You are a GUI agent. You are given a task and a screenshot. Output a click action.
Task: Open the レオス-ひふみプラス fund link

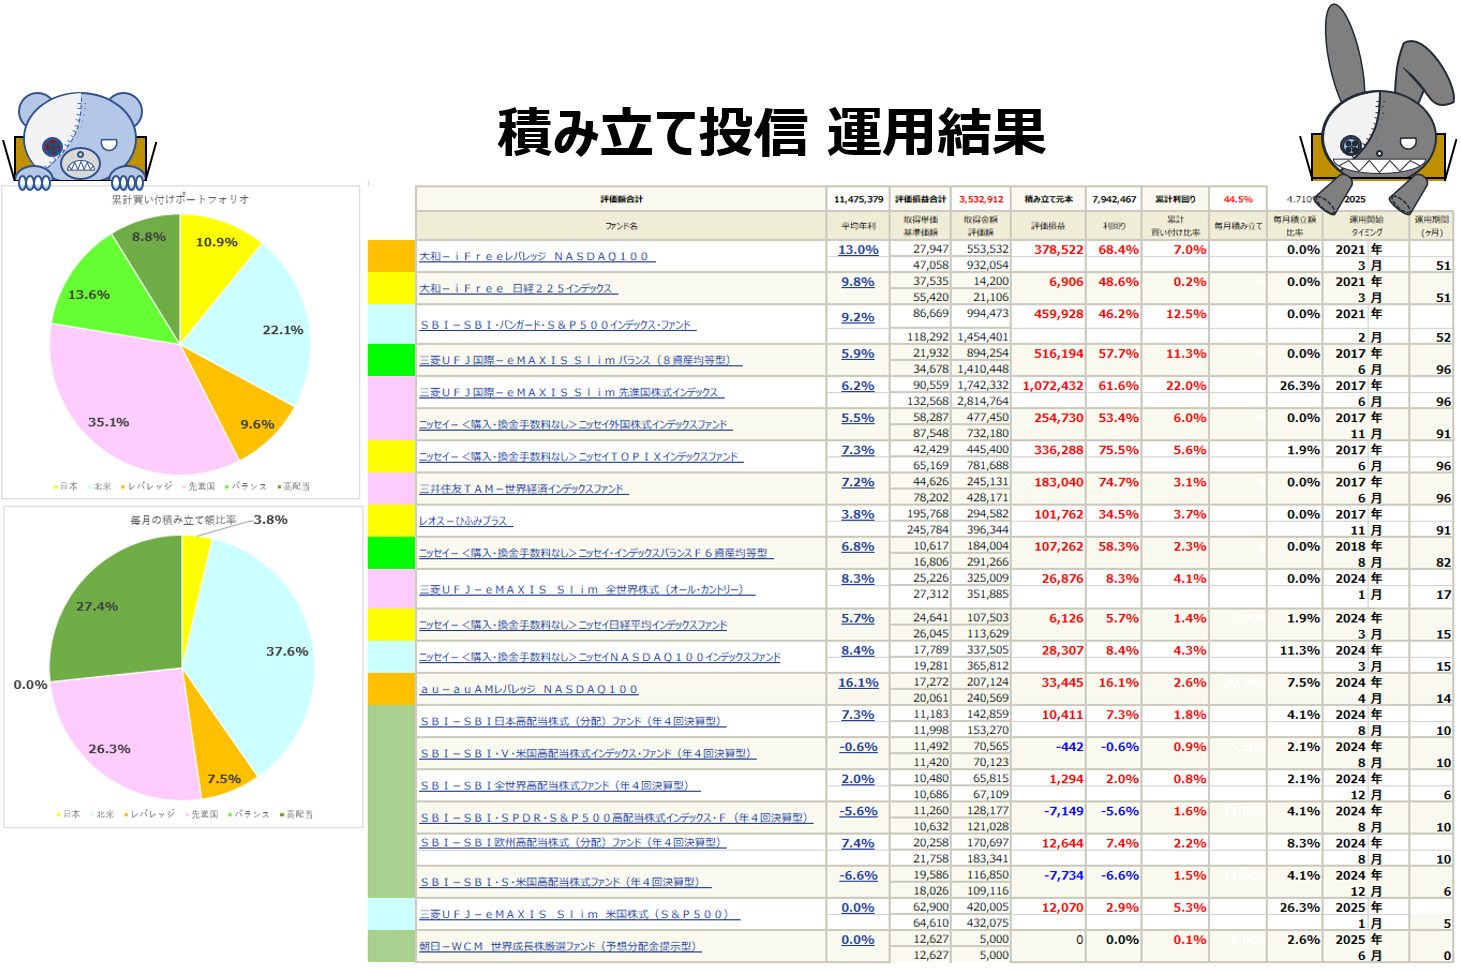465,521
